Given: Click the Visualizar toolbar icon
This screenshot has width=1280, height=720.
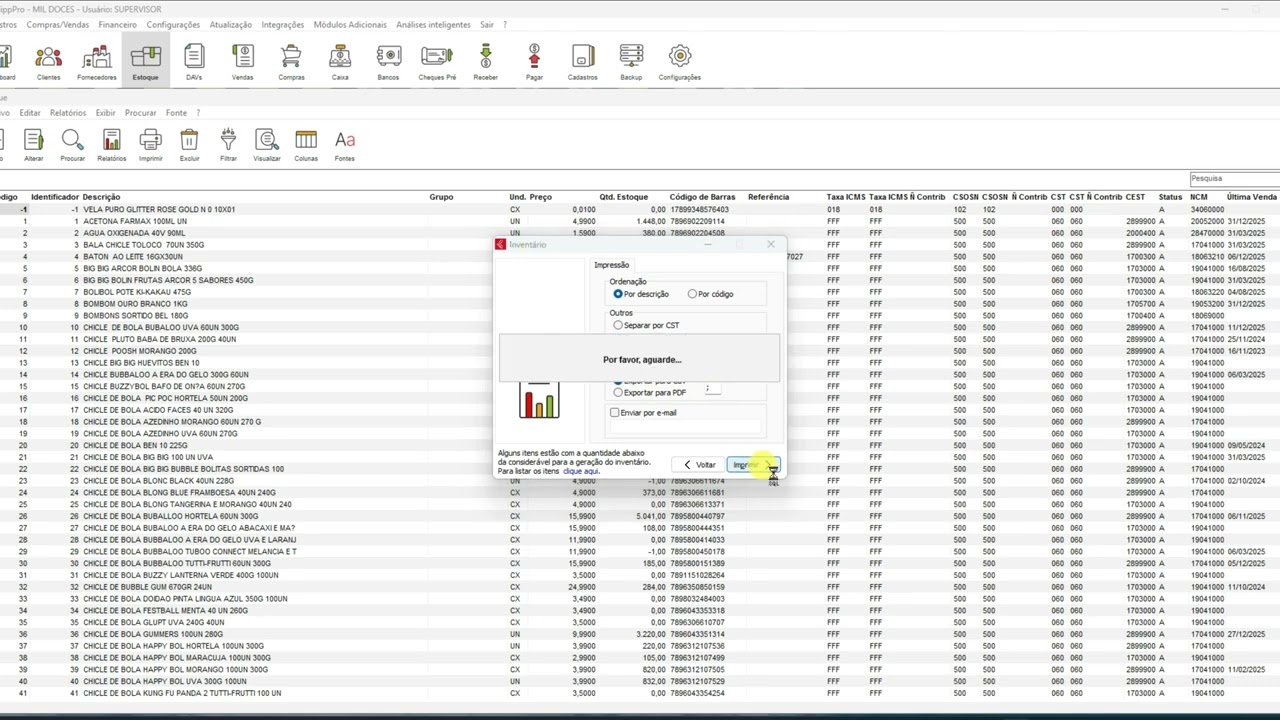Looking at the screenshot, I should click(267, 145).
